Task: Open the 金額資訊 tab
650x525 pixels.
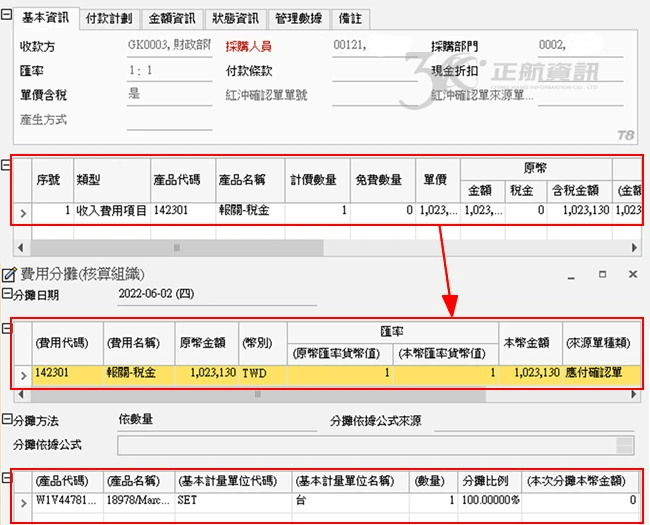Action: [x=172, y=19]
